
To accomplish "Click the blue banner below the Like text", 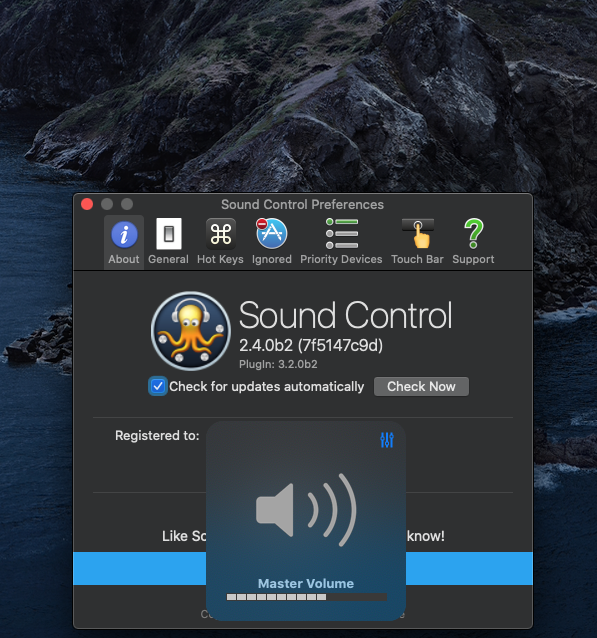I will [303, 568].
